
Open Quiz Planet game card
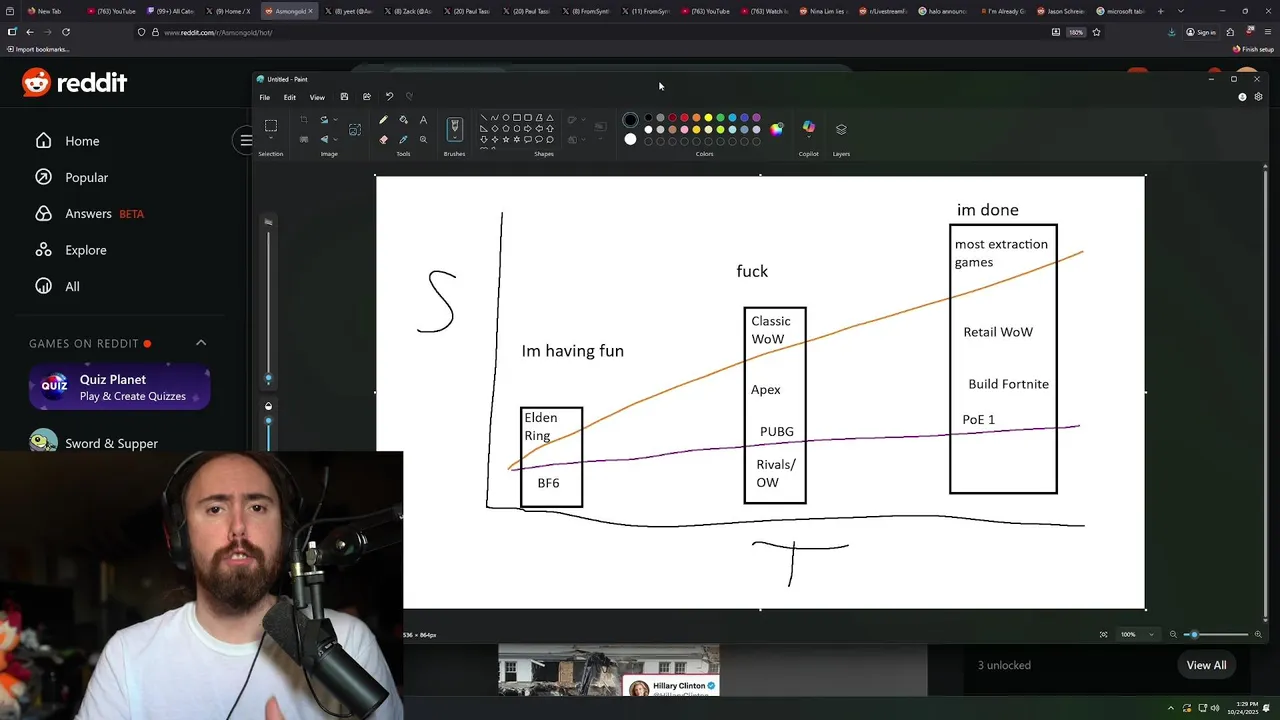click(x=119, y=387)
